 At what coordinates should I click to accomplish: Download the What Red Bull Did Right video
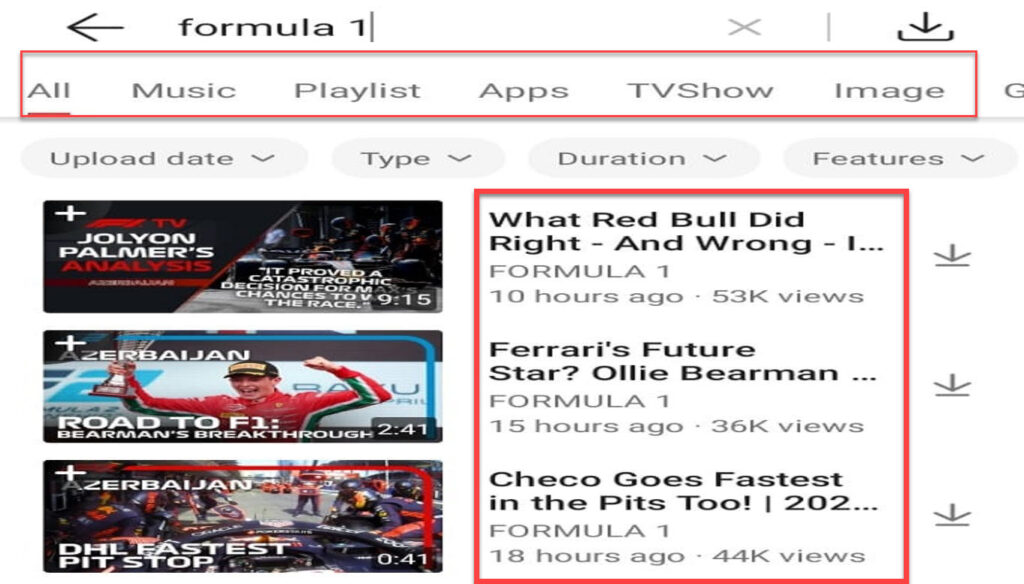pyautogui.click(x=952, y=255)
